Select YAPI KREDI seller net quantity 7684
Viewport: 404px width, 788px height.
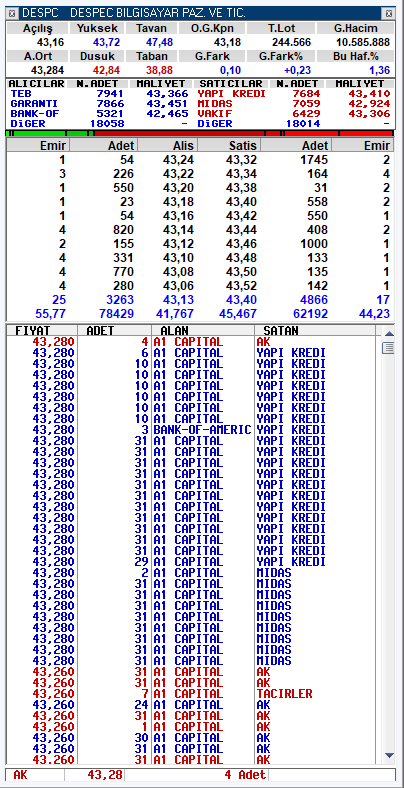coord(306,93)
